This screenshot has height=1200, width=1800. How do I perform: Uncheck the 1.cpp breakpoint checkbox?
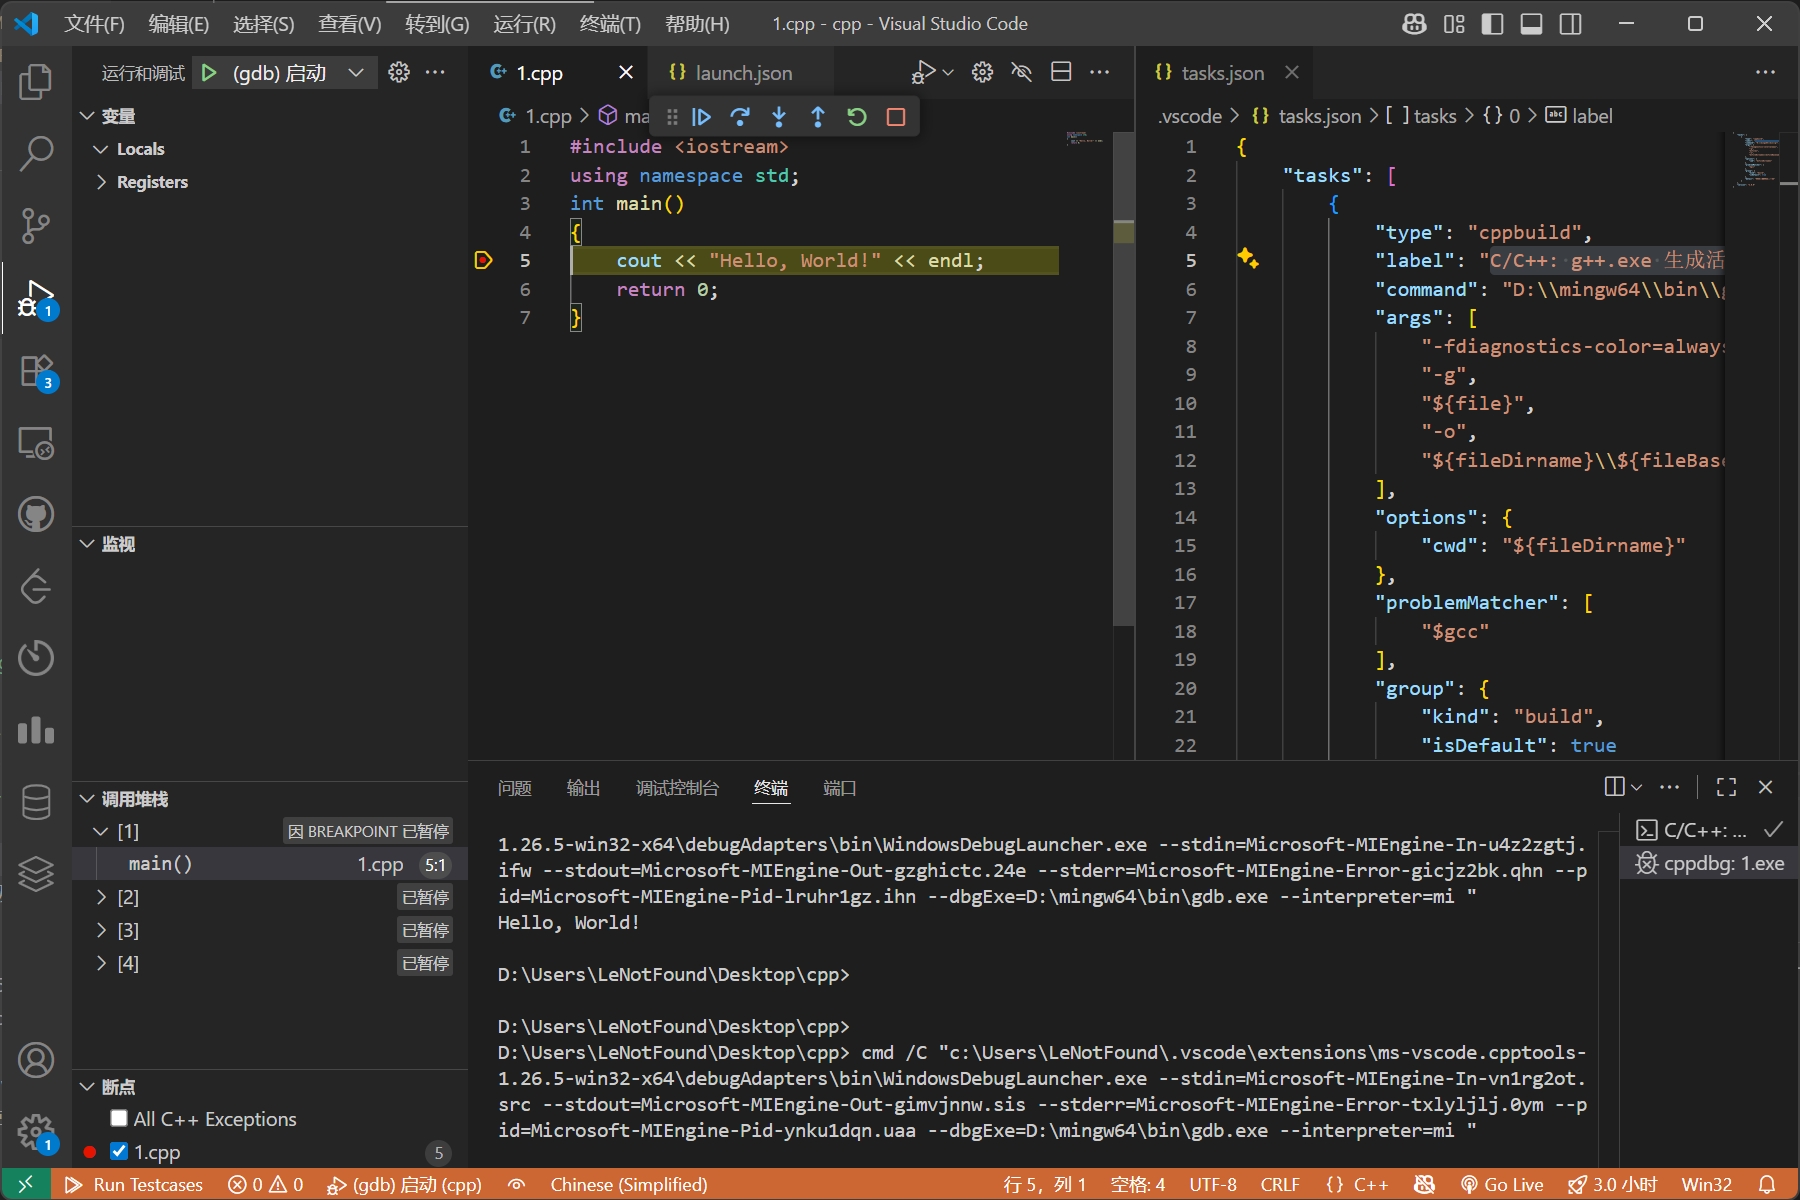click(119, 1151)
